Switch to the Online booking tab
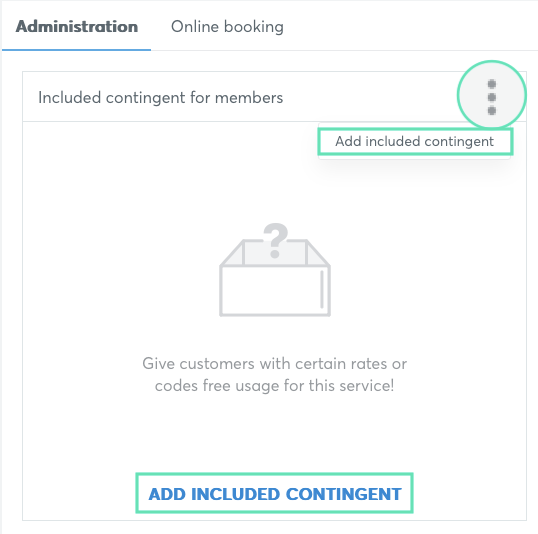The height and width of the screenshot is (534, 538). [x=227, y=27]
